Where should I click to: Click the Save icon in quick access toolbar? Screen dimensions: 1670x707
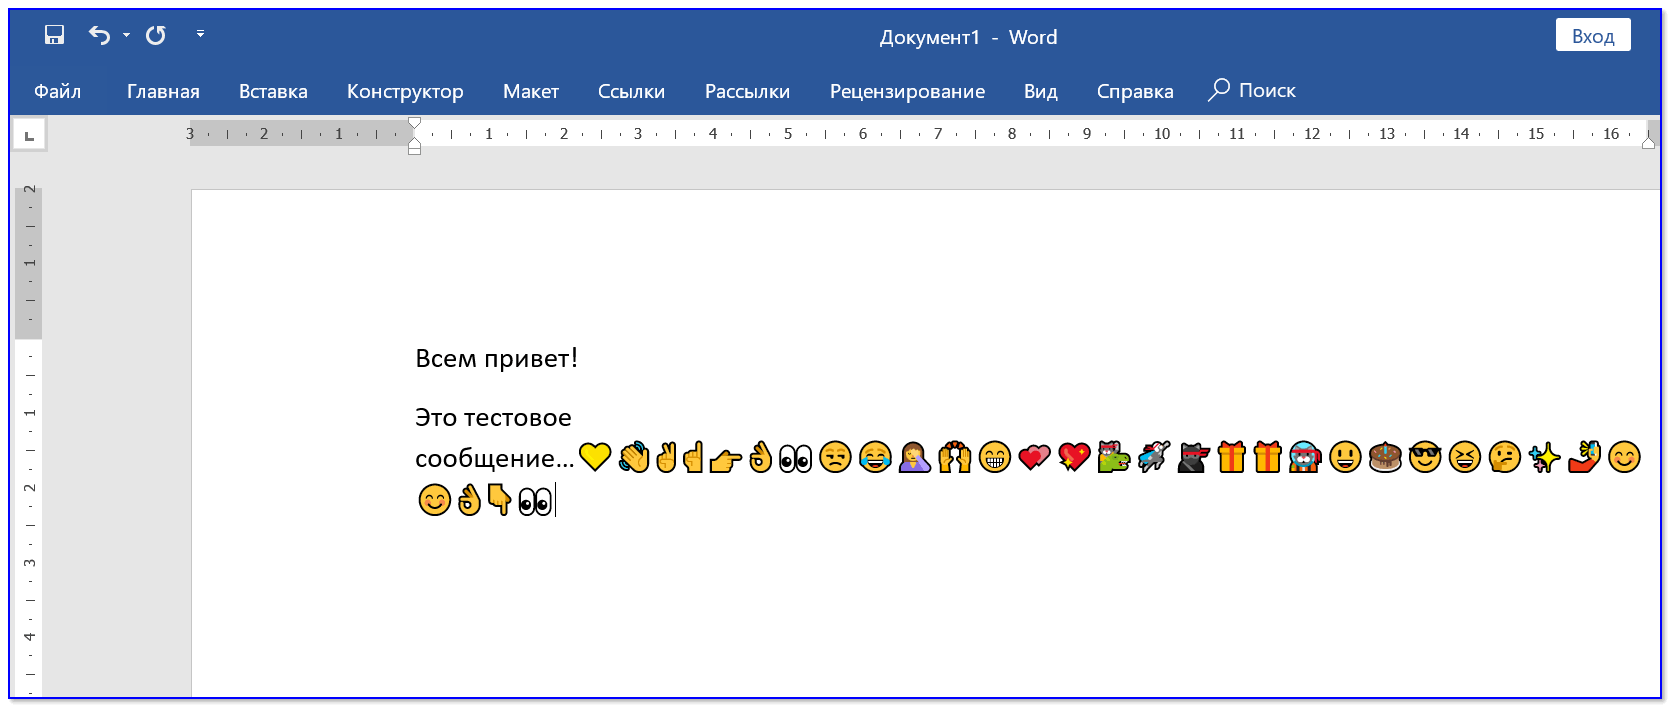click(54, 35)
